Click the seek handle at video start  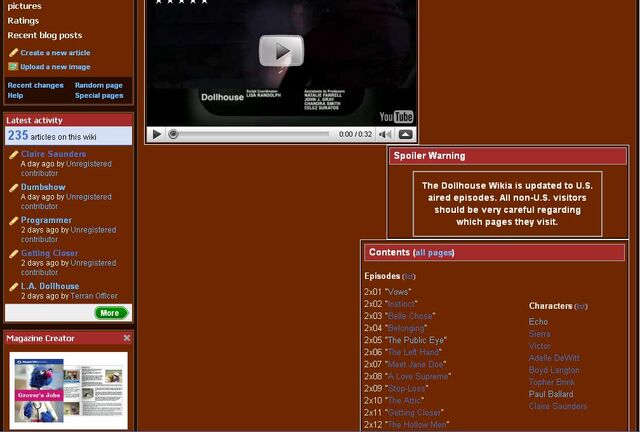[x=173, y=134]
